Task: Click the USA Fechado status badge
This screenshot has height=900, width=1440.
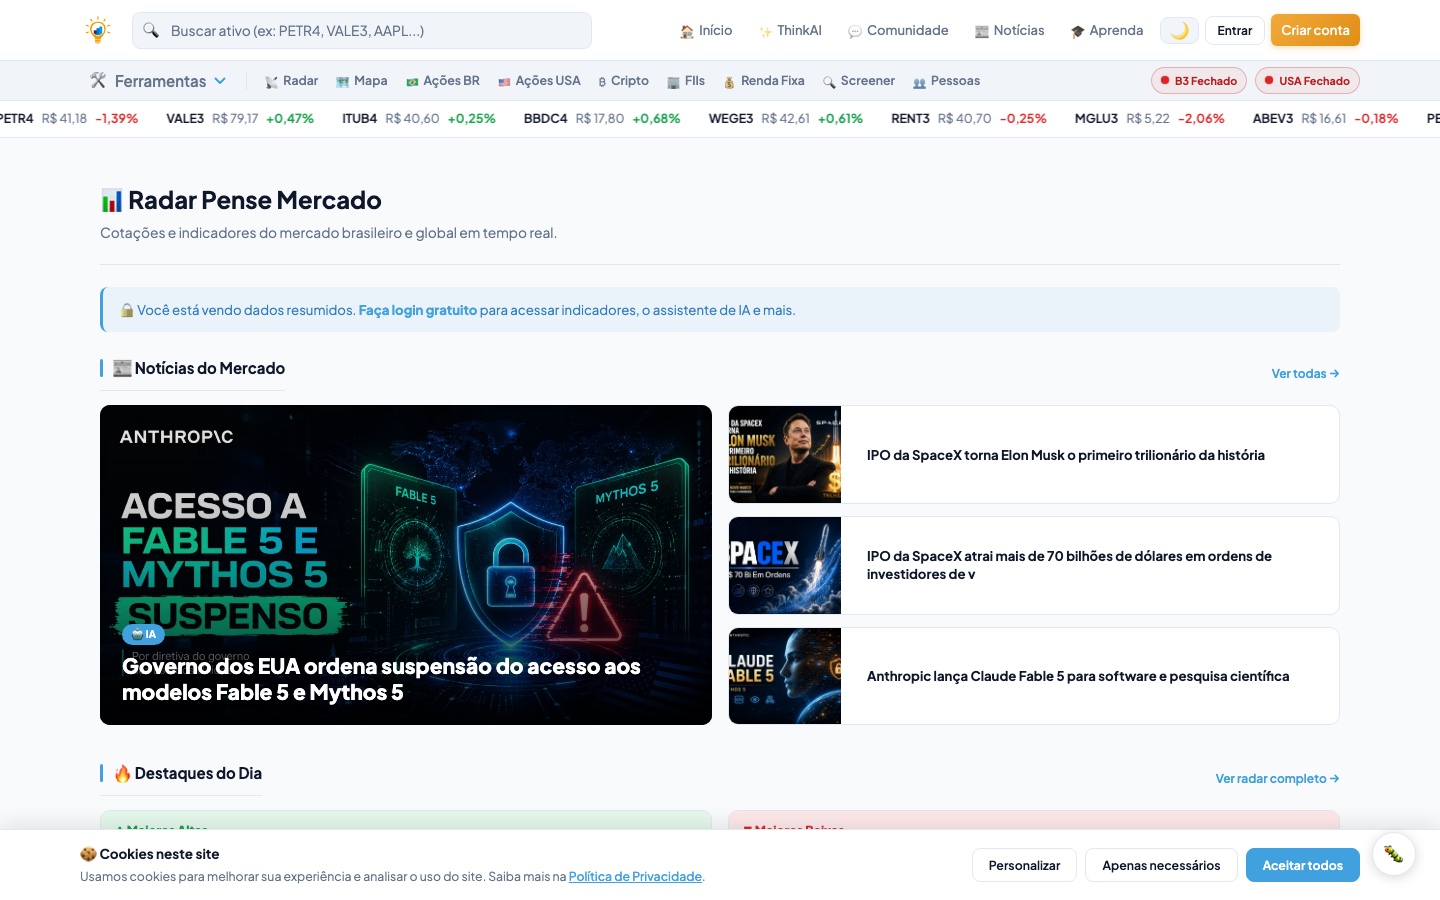Action: [1307, 81]
